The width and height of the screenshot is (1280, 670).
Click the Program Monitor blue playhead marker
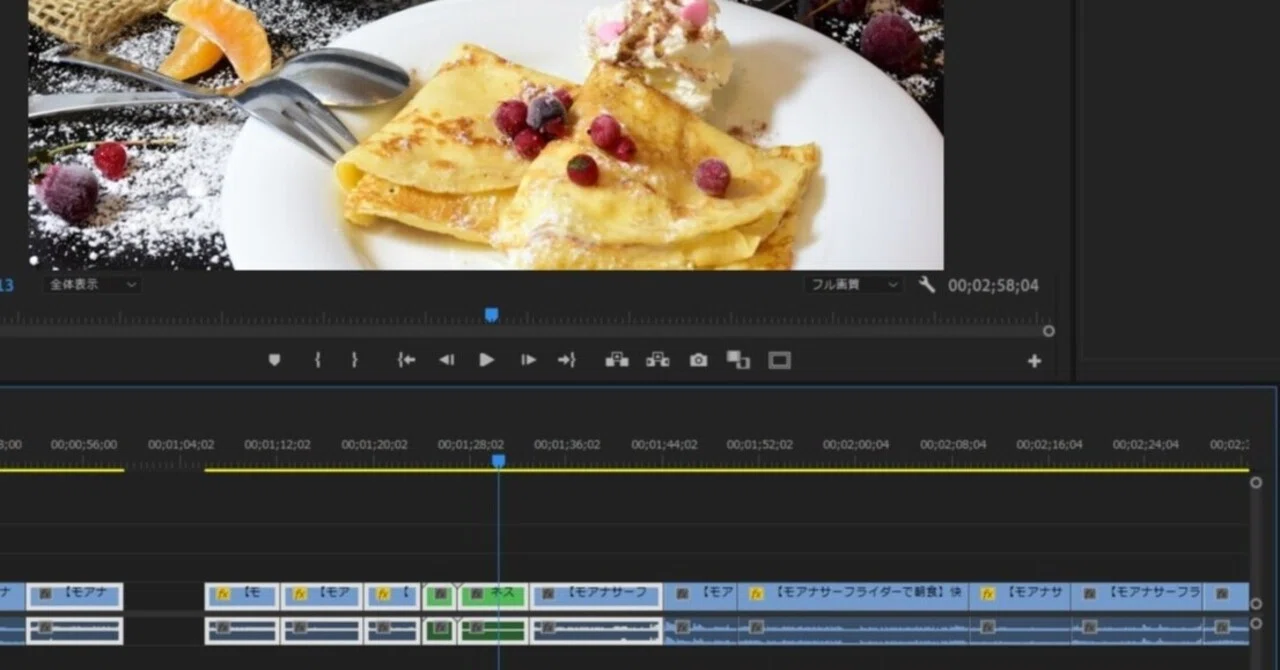pos(491,315)
